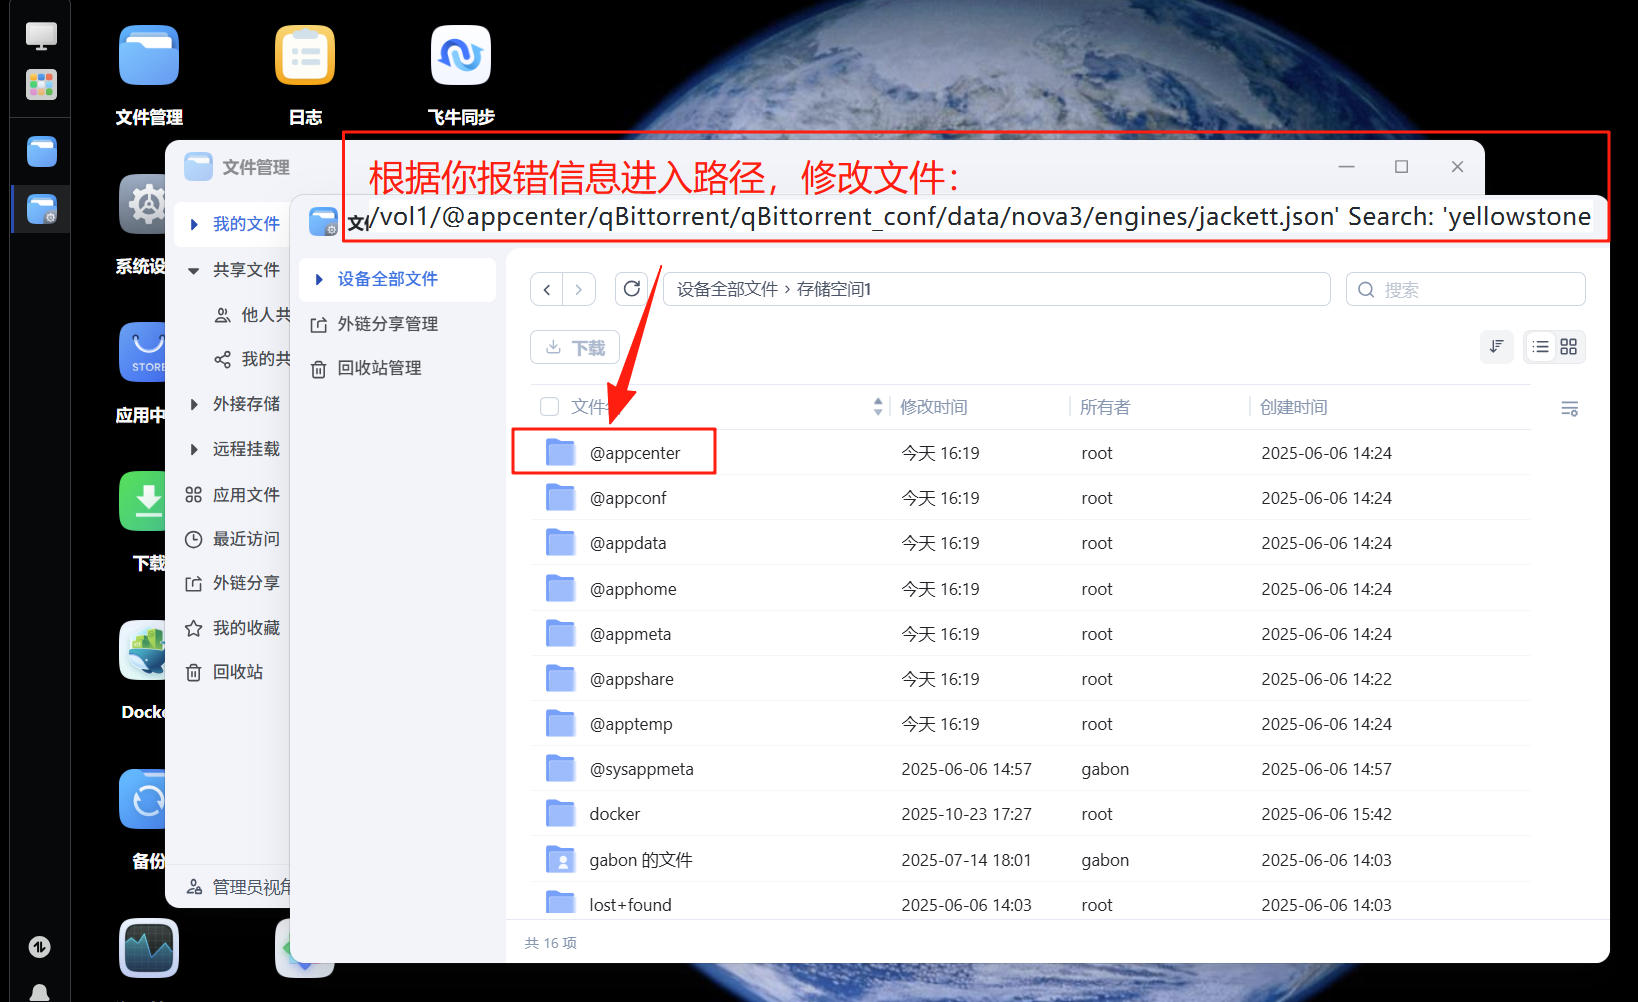This screenshot has height=1002, width=1638.
Task: Open 回收站 in the sidebar
Action: (225, 672)
